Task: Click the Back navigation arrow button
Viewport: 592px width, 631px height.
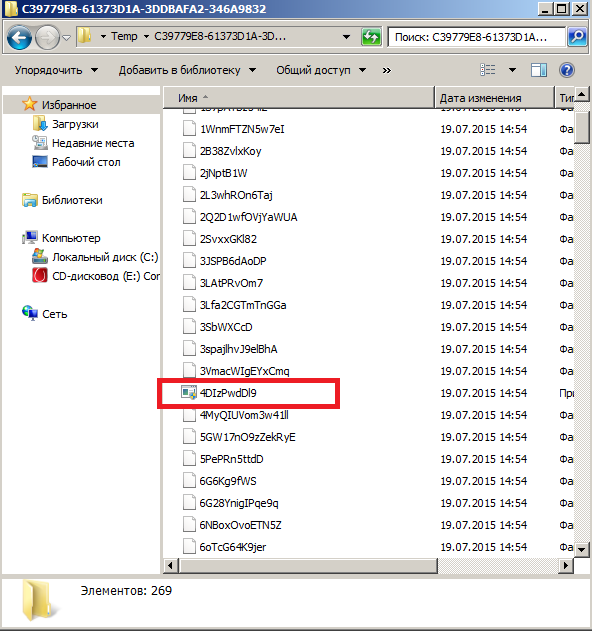Action: (19, 37)
